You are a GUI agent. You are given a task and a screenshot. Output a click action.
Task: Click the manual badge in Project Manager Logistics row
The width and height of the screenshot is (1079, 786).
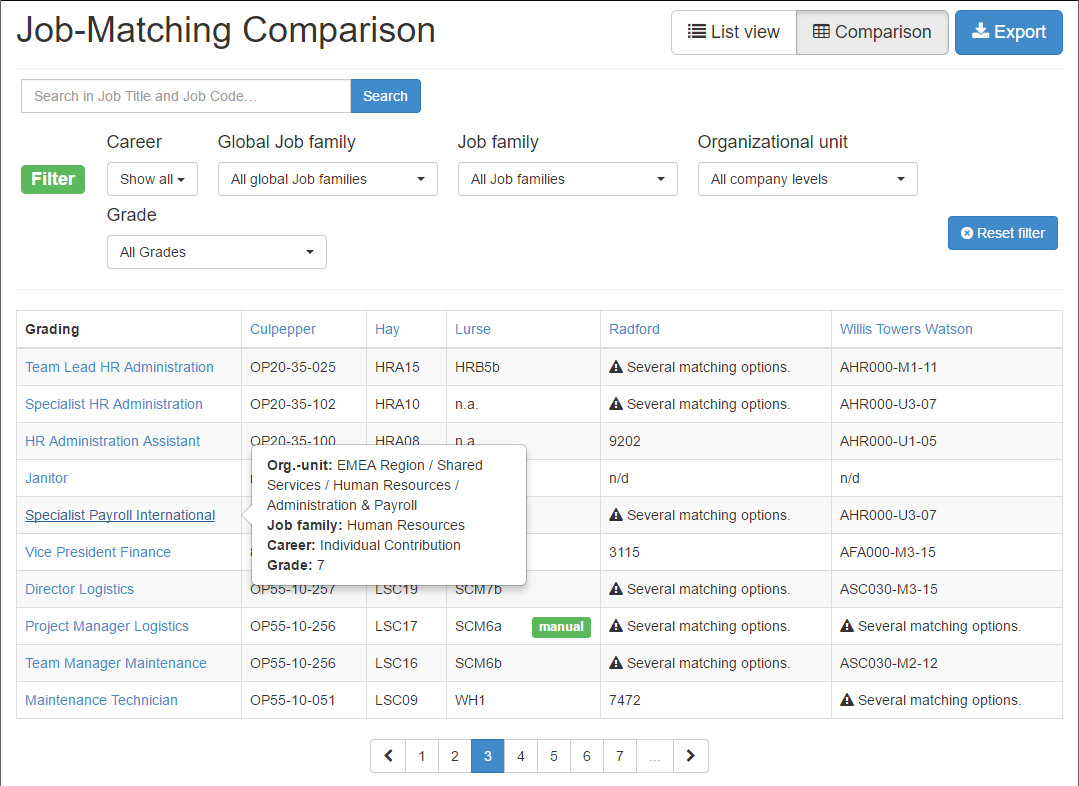pyautogui.click(x=561, y=626)
